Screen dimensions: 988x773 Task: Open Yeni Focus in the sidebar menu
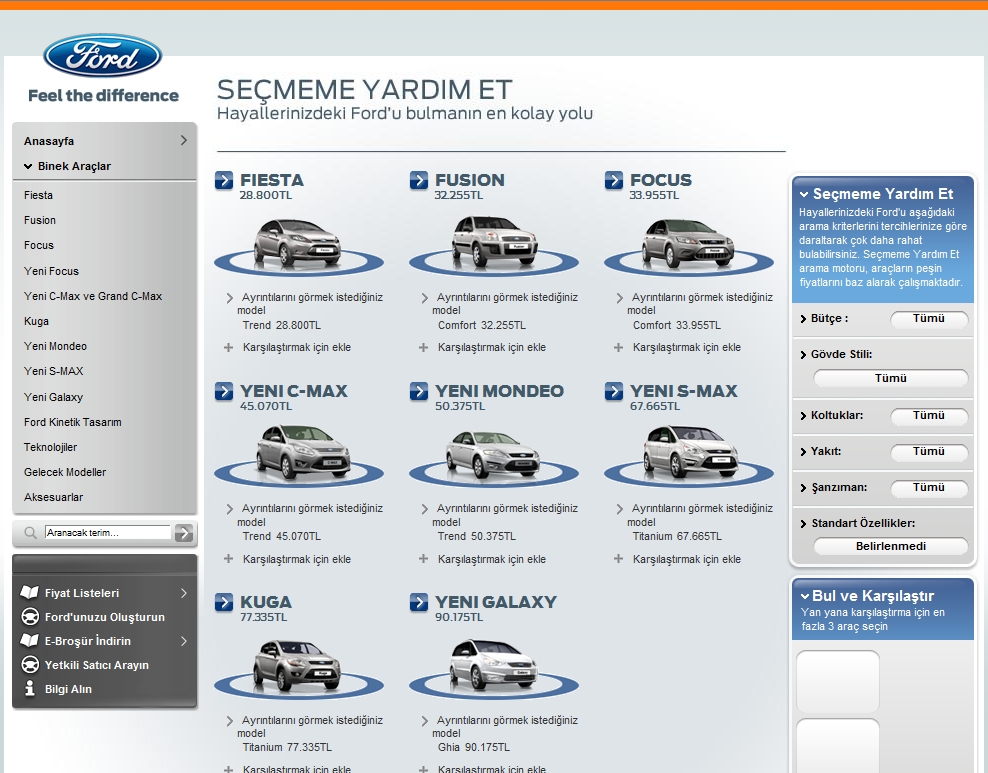tap(52, 271)
